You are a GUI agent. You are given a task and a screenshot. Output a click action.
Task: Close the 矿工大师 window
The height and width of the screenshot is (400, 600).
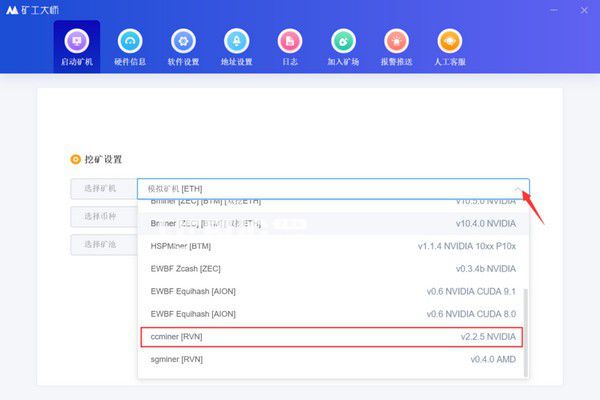(x=584, y=10)
